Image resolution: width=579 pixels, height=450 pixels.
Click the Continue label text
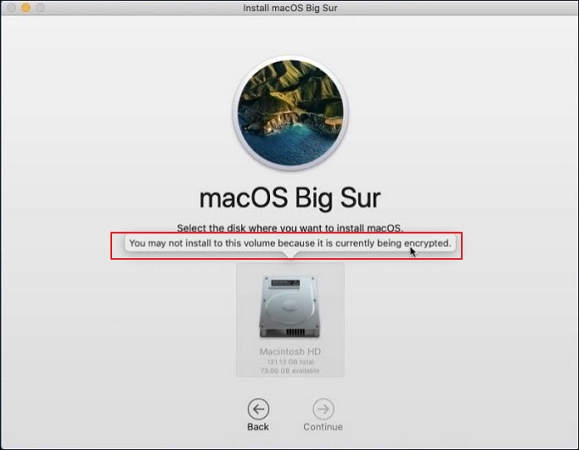click(323, 427)
